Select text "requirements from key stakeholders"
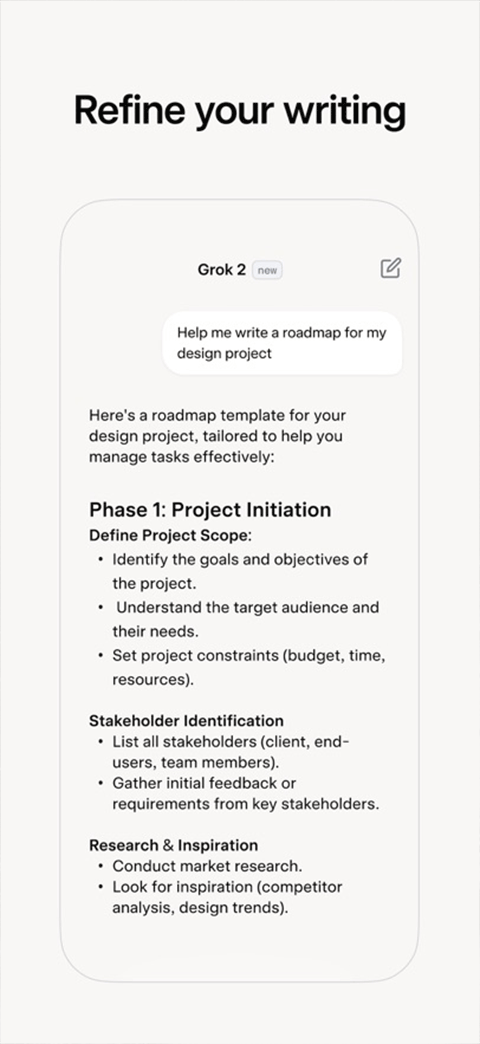 [x=245, y=804]
